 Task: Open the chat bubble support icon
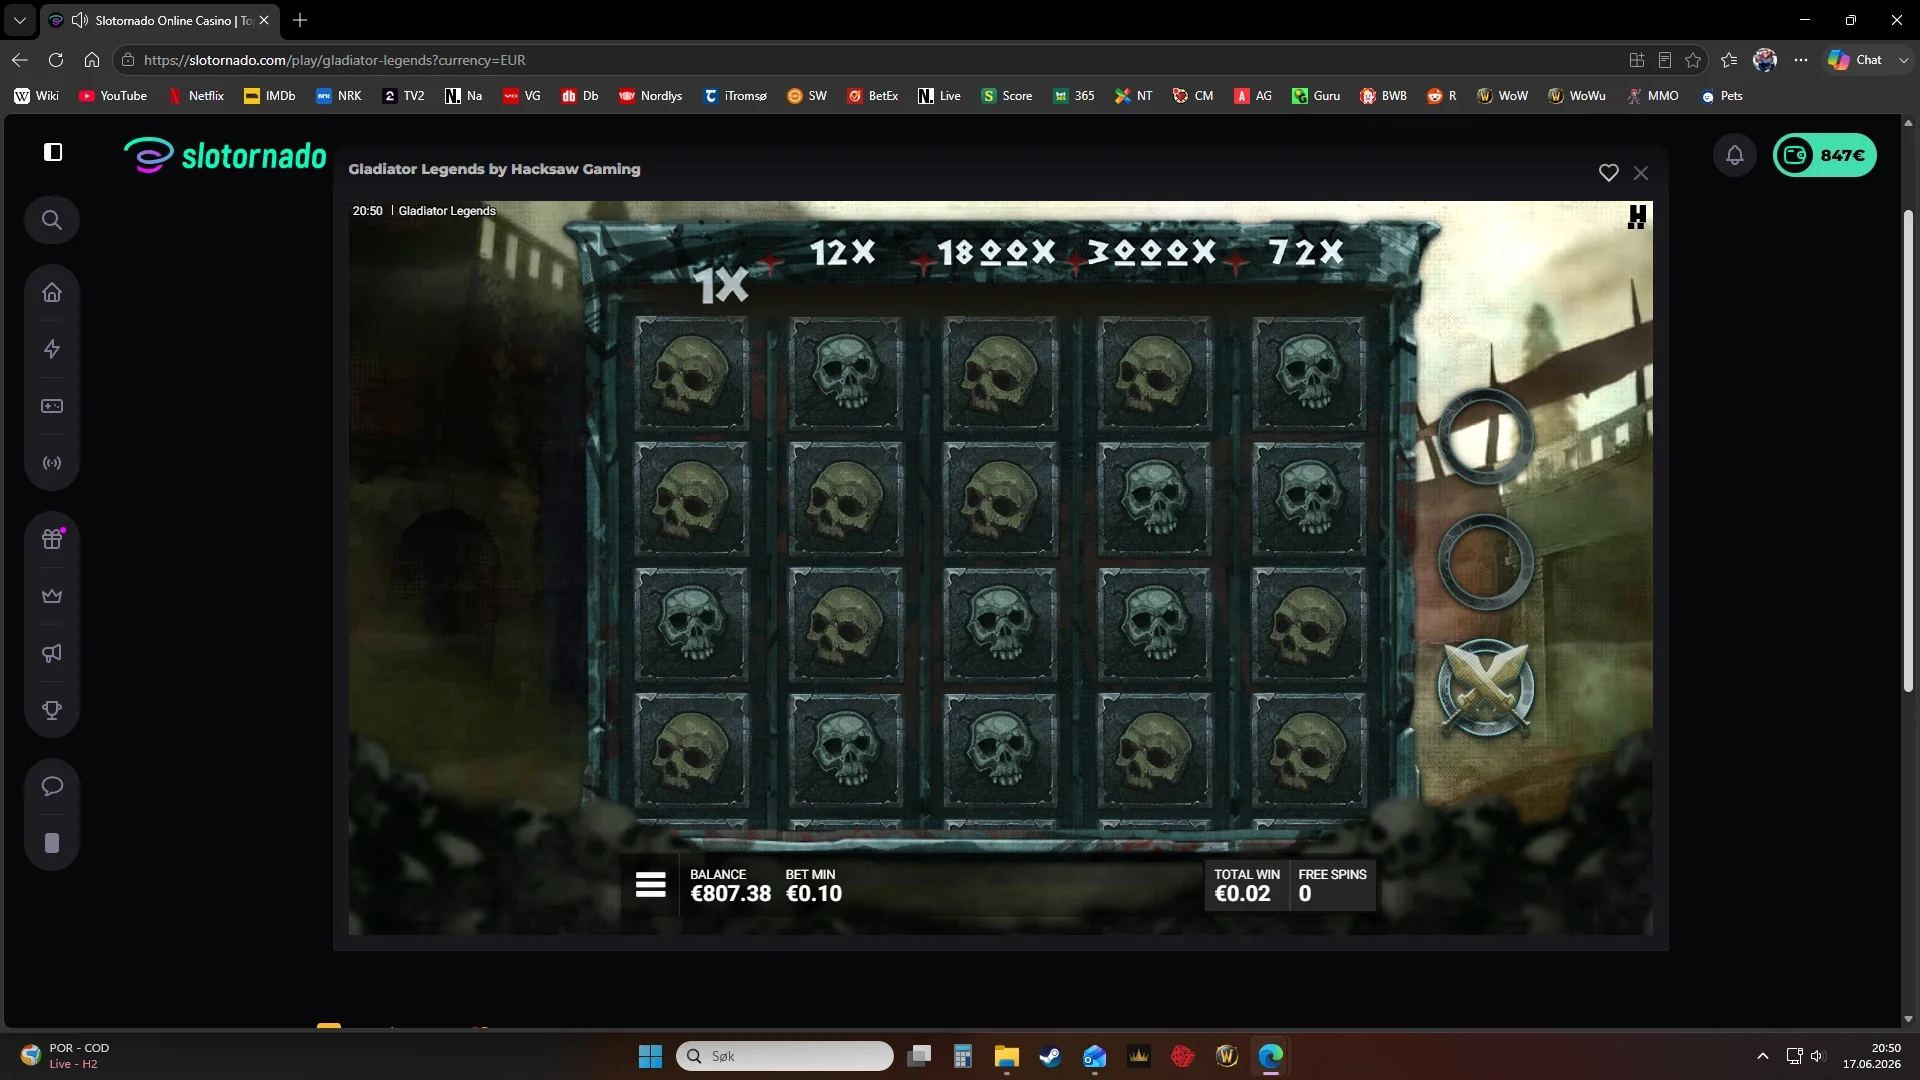pyautogui.click(x=52, y=786)
